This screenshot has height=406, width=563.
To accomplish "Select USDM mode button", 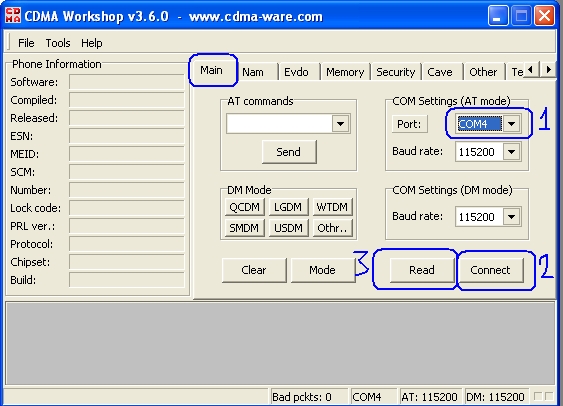I will [x=288, y=228].
